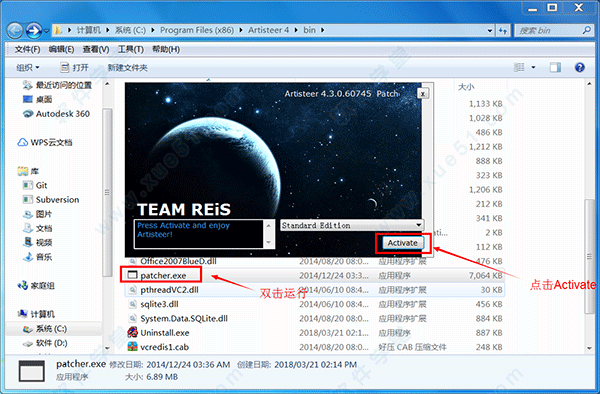
Task: Open the 编辑(E) menu
Action: (x=61, y=49)
